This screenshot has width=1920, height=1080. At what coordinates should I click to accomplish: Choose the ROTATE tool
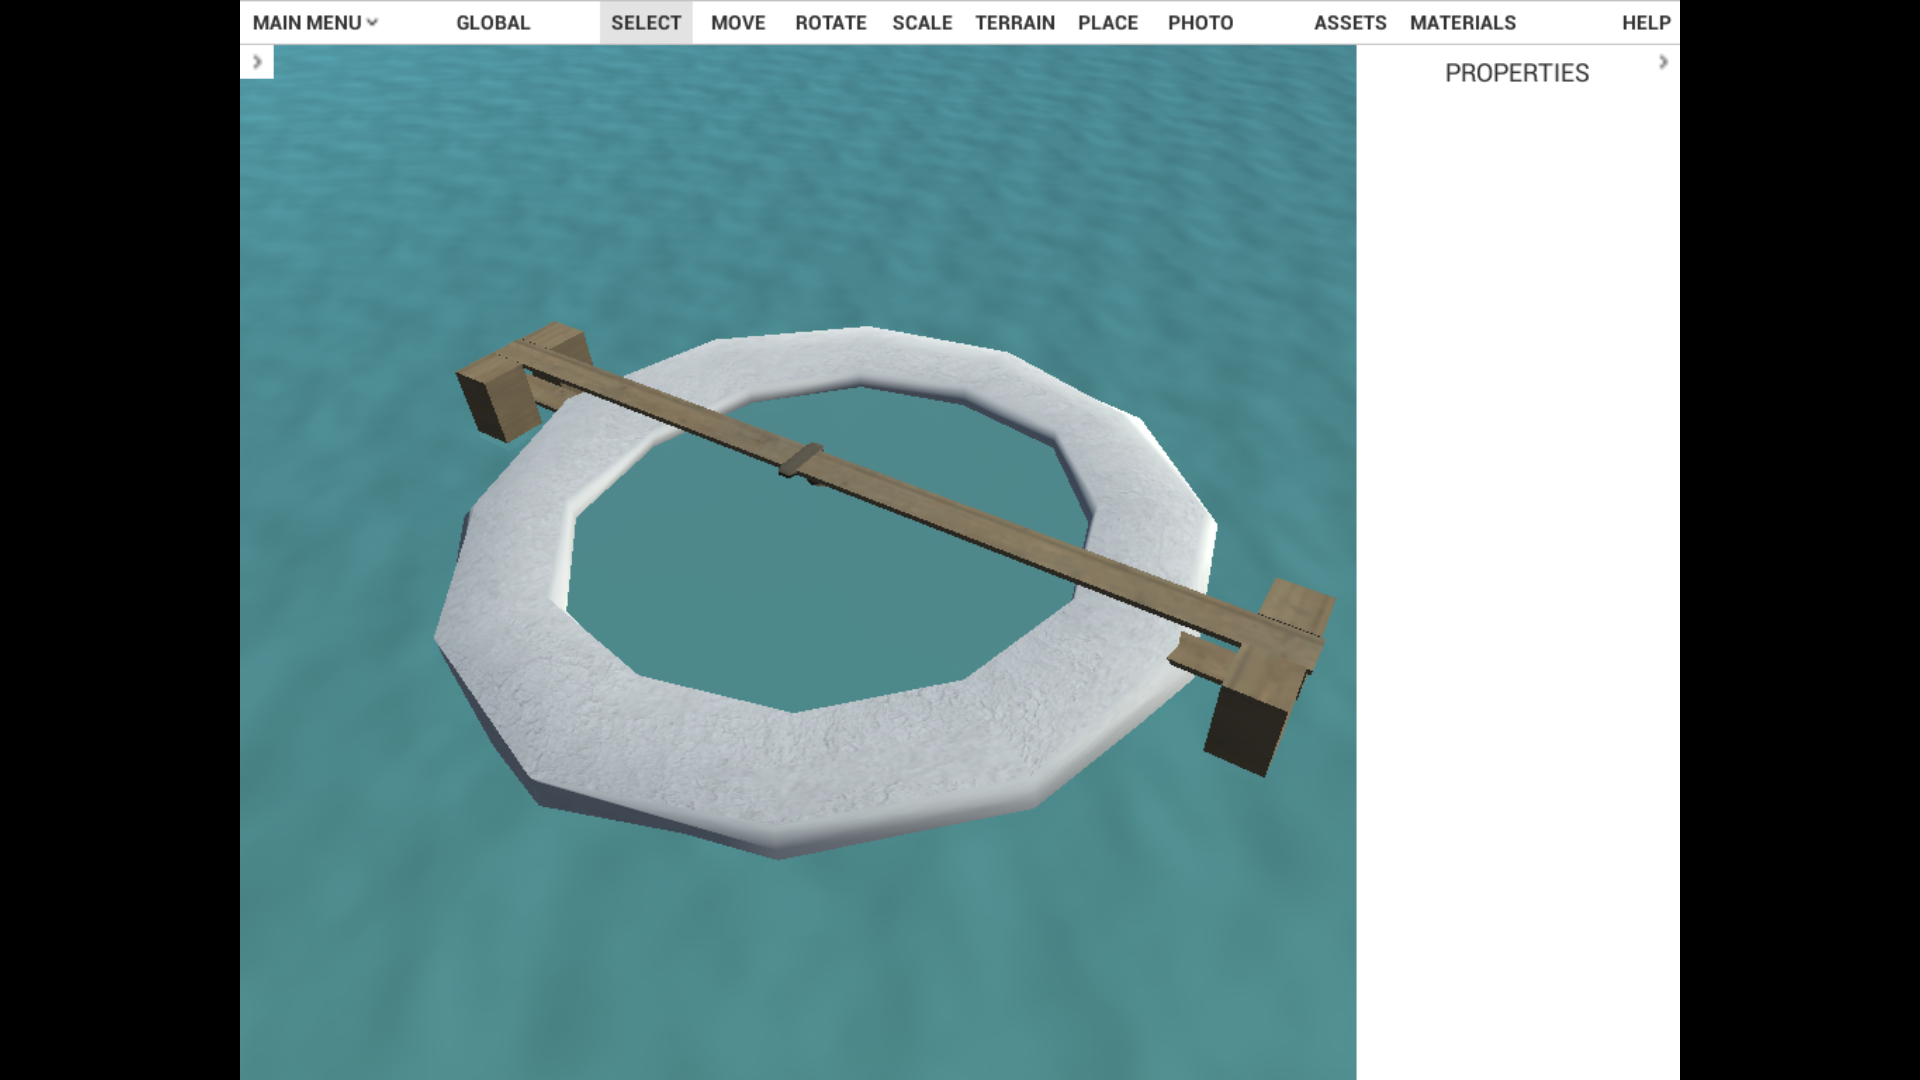click(830, 22)
